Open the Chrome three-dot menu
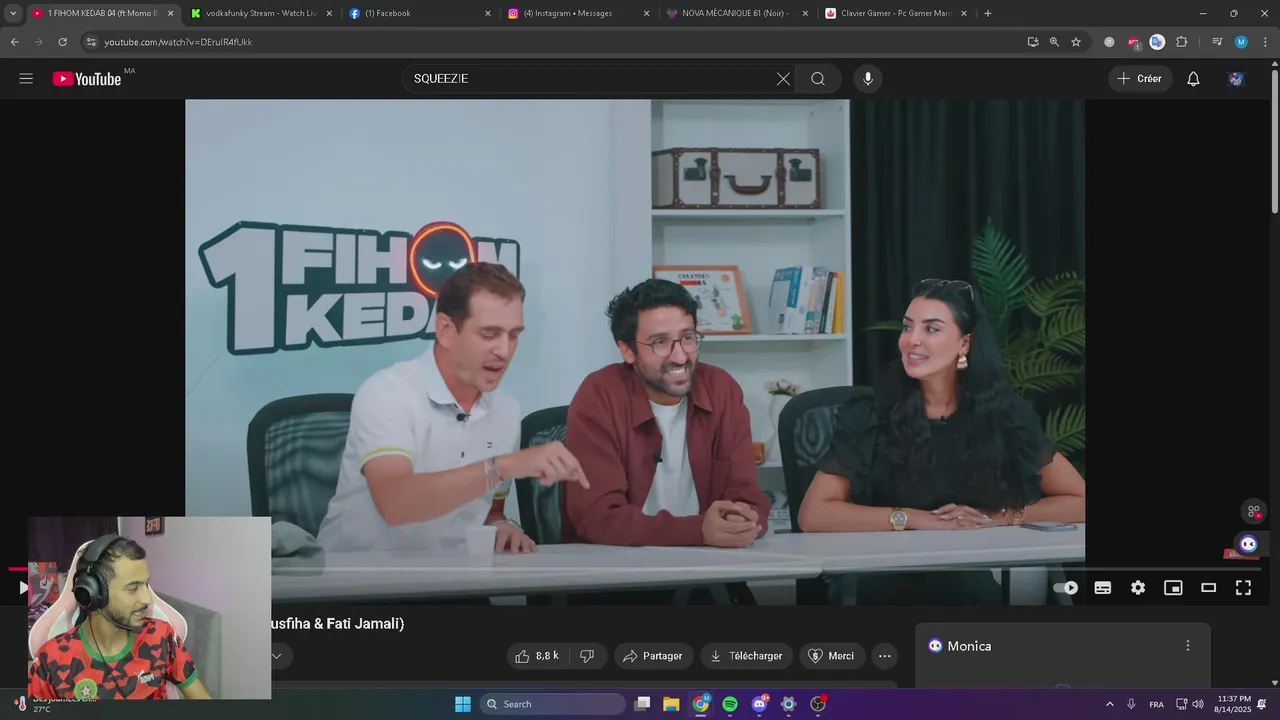Image resolution: width=1280 pixels, height=720 pixels. pyautogui.click(x=1265, y=42)
